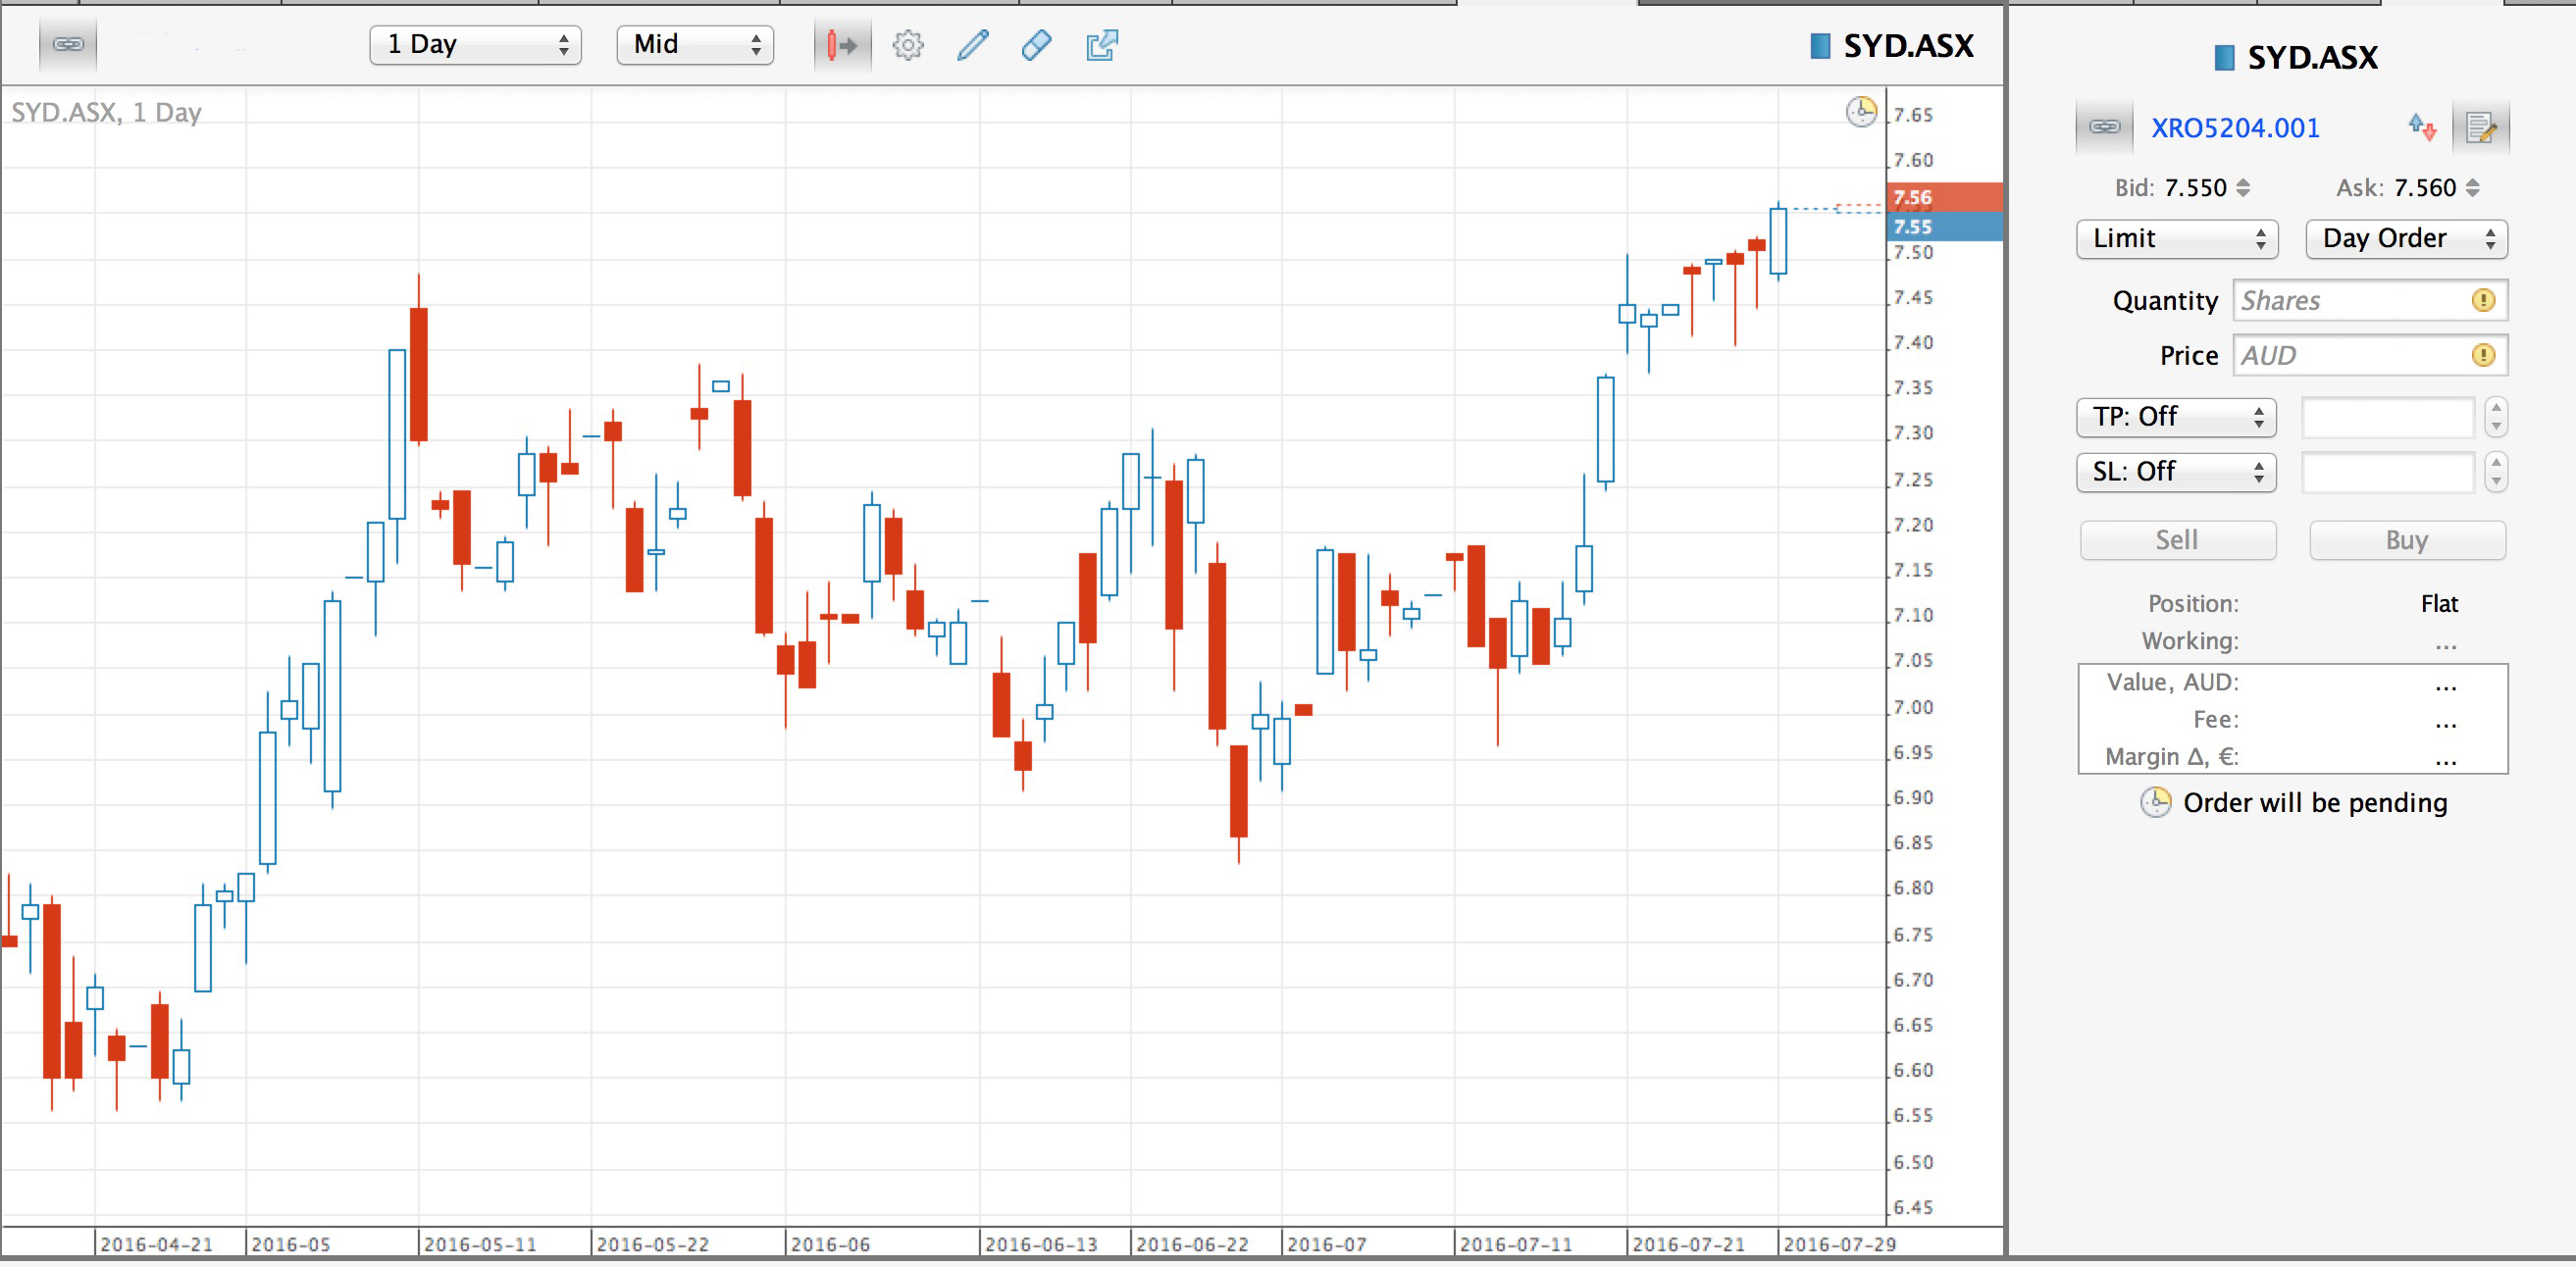Expand the Day Order duration dropdown
The height and width of the screenshot is (1267, 2576).
click(2406, 239)
